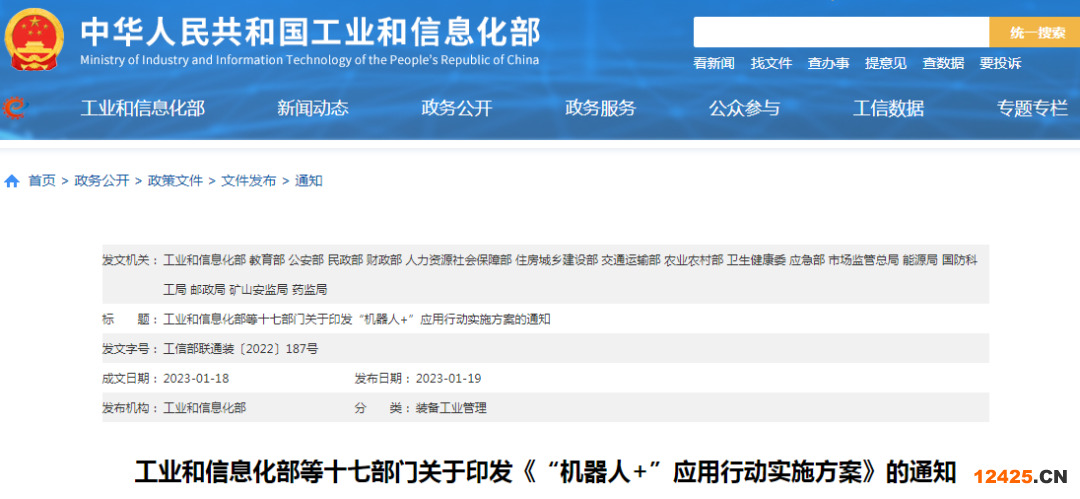Click the bold article headline about 机器人+
Screen dimensions: 1080x499
[x=545, y=473]
